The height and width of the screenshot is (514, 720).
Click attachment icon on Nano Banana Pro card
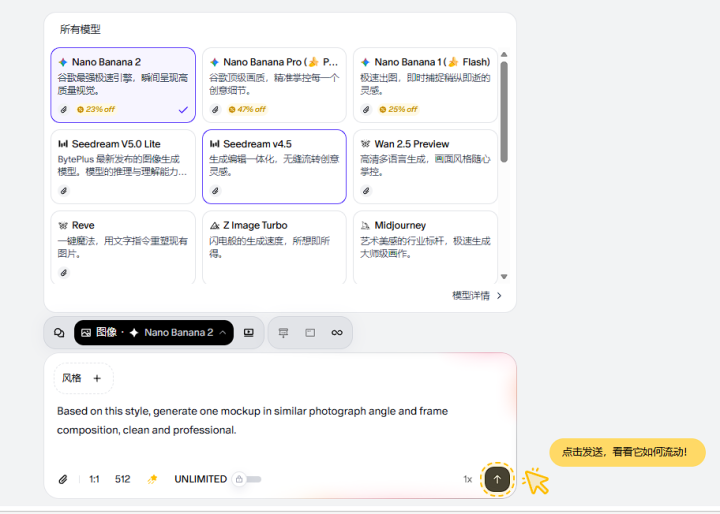click(x=215, y=109)
